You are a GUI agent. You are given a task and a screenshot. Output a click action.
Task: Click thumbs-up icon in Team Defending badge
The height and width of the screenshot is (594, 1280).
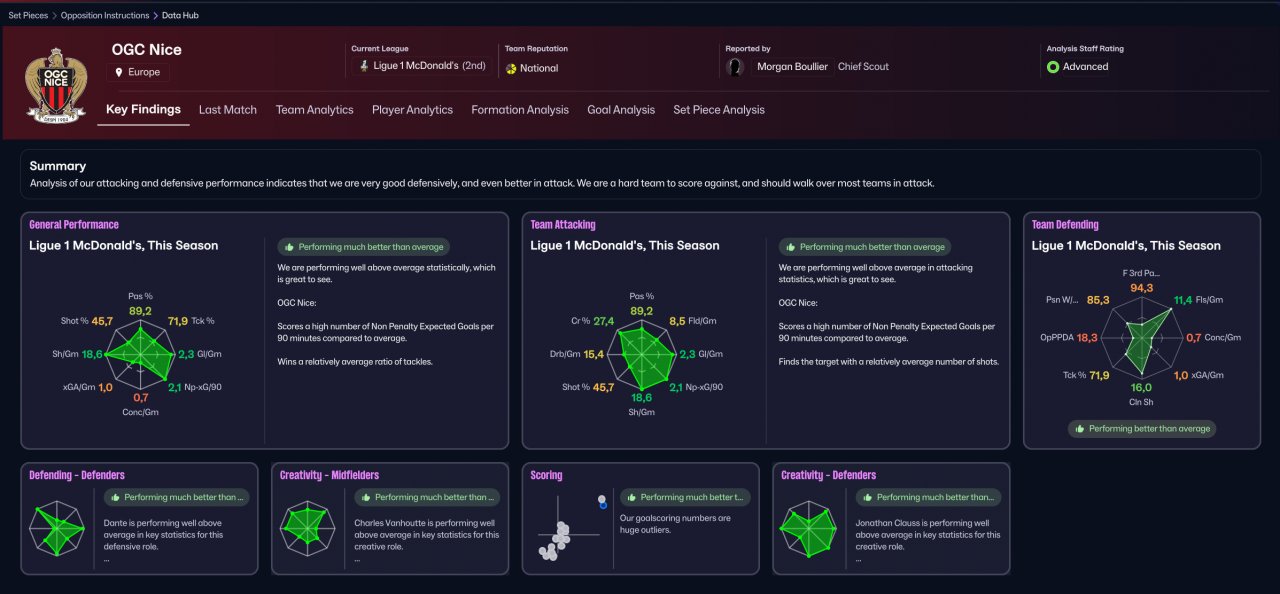pyautogui.click(x=1080, y=429)
